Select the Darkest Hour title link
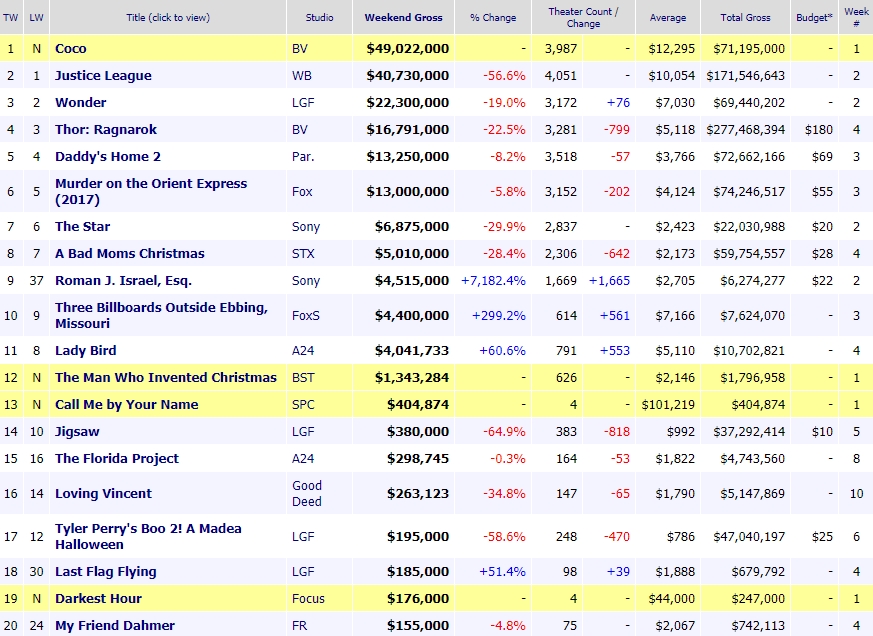This screenshot has width=873, height=636. pyautogui.click(x=98, y=598)
